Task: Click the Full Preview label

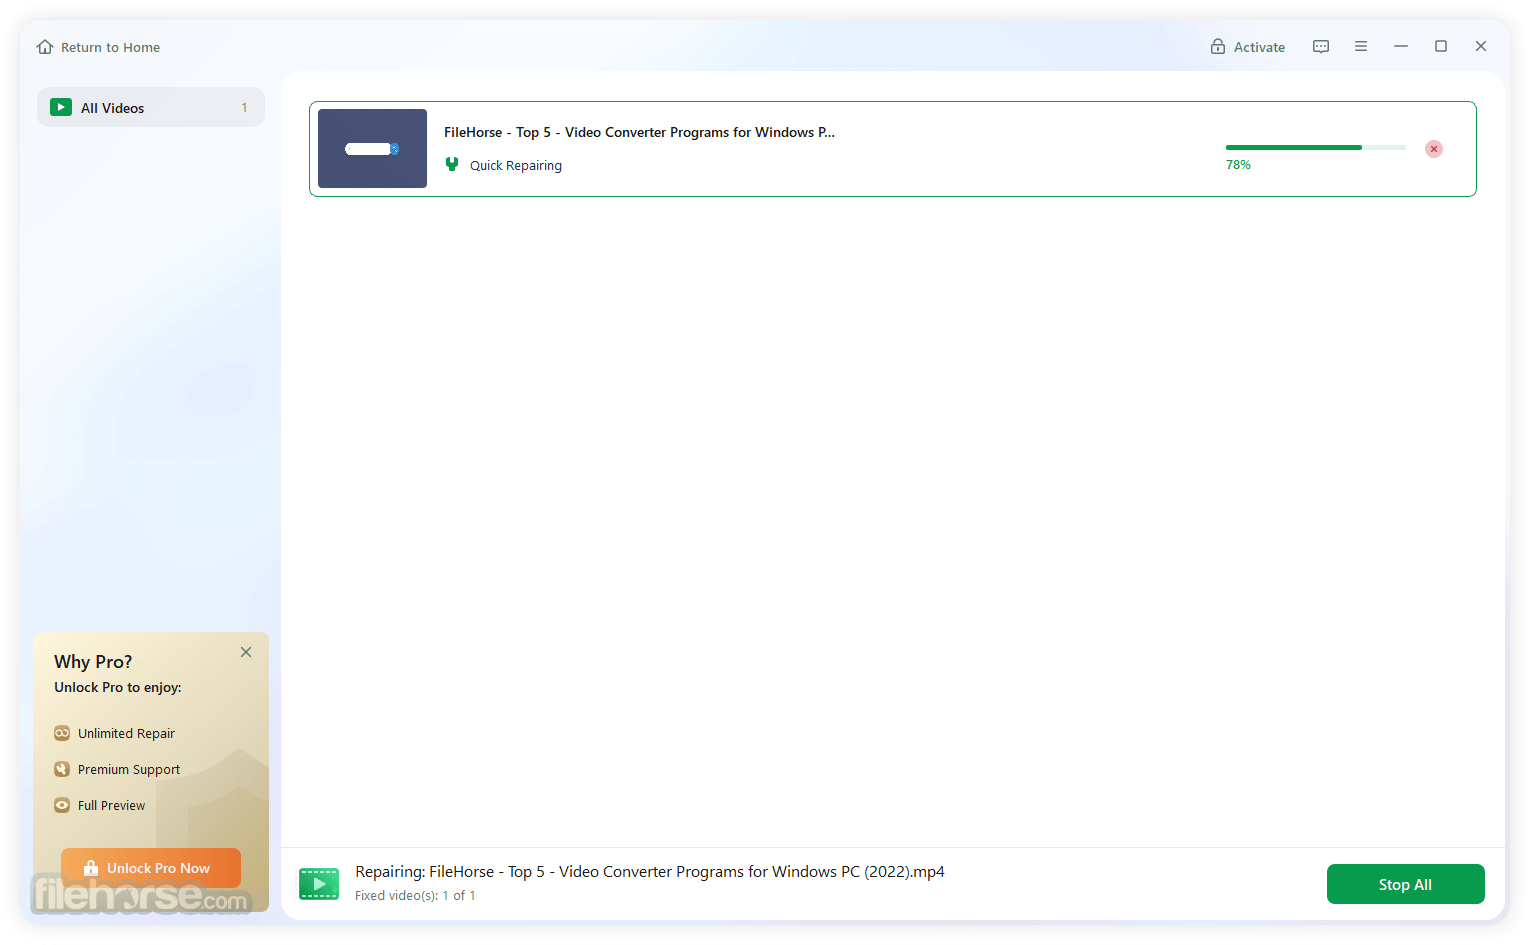Action: (x=111, y=806)
